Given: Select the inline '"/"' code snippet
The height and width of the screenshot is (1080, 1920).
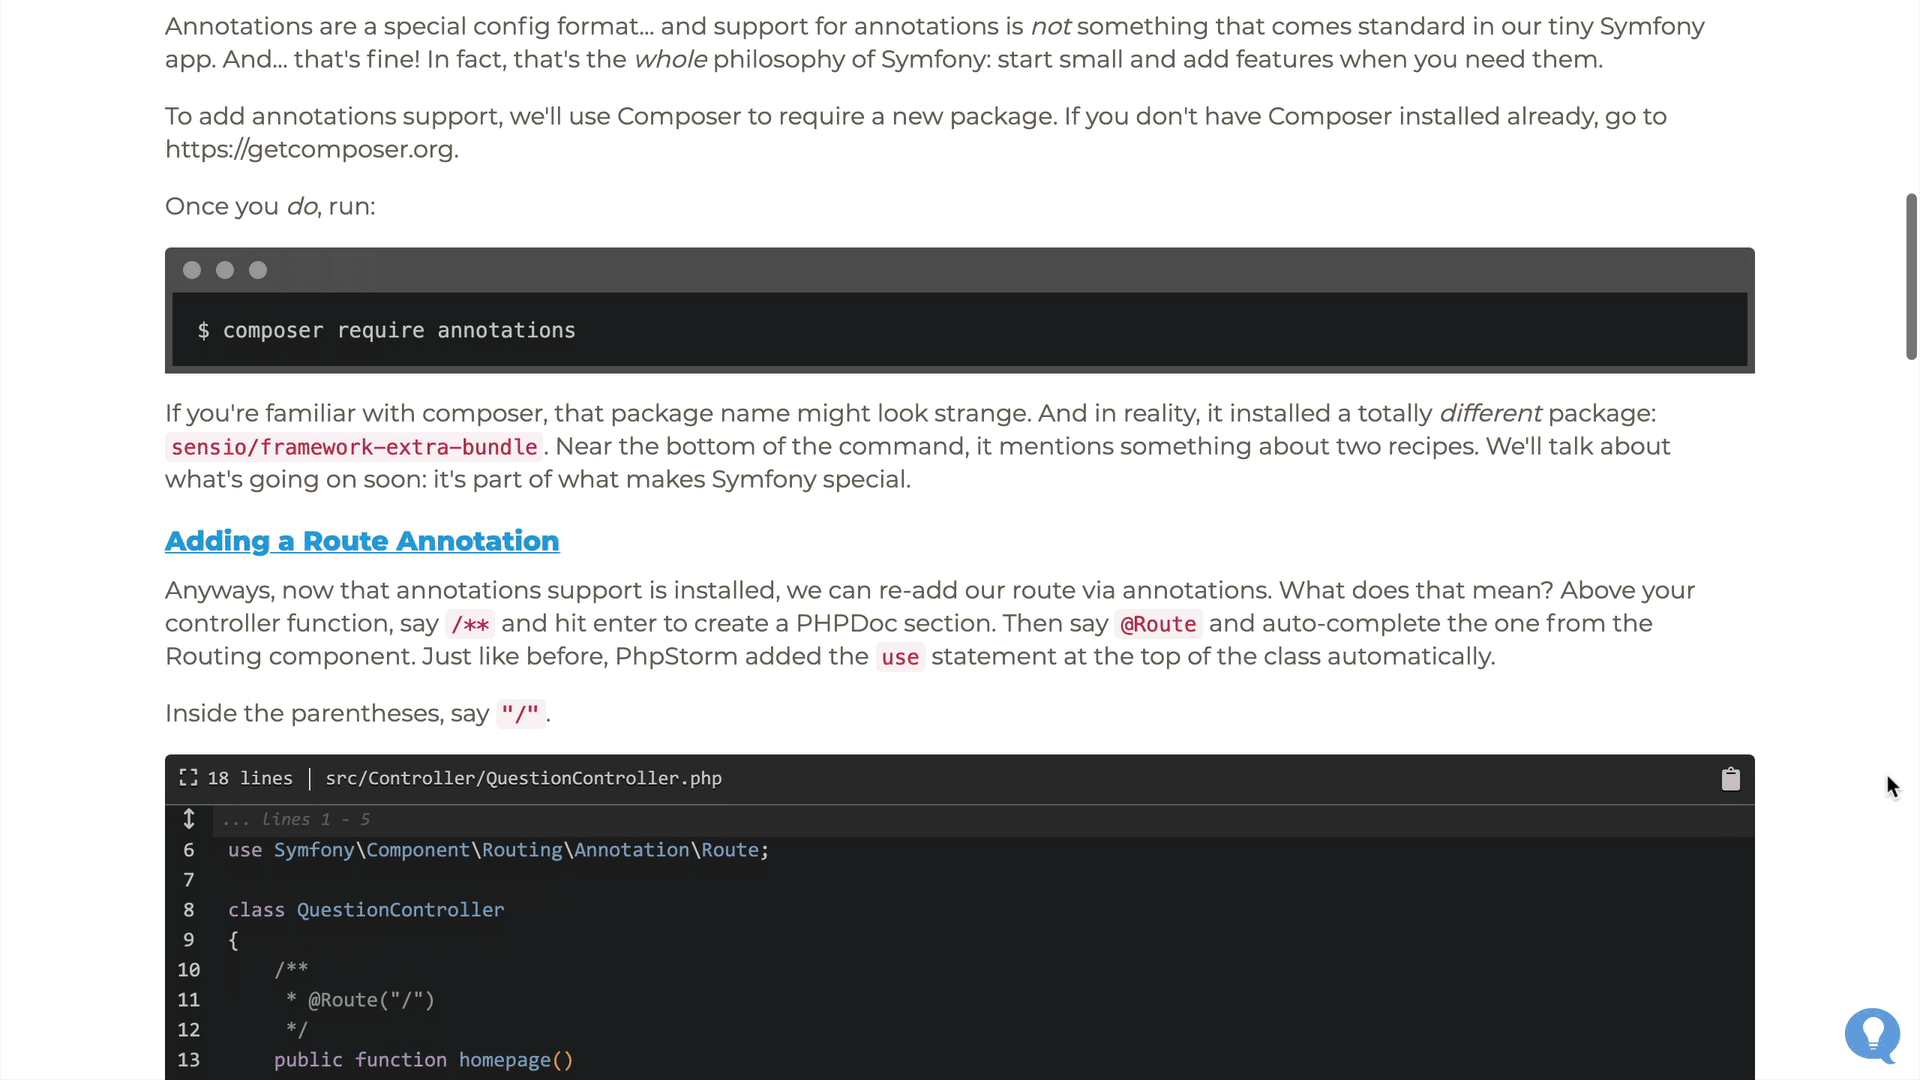Looking at the screenshot, I should click(x=520, y=713).
